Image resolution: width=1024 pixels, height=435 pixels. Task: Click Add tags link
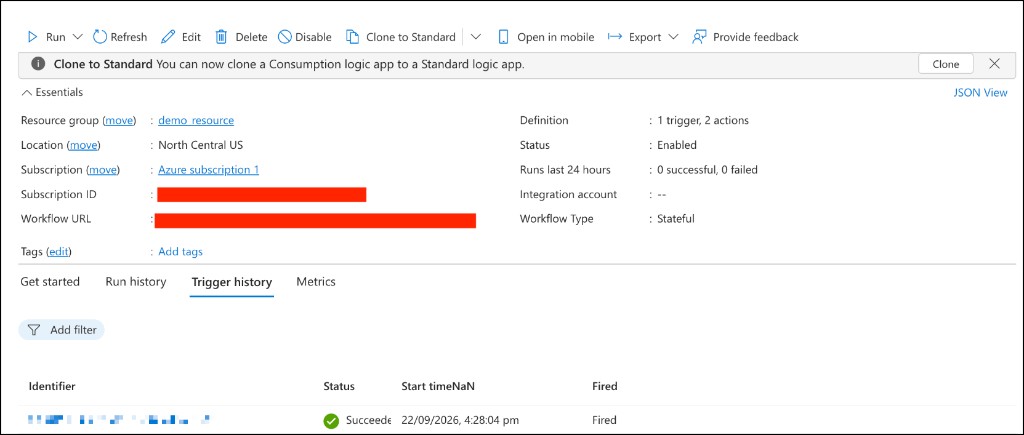click(x=180, y=251)
